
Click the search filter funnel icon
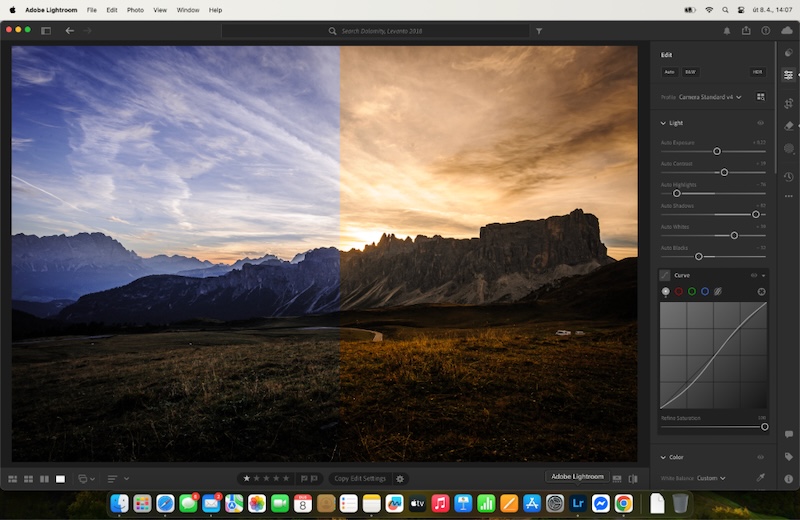click(x=539, y=31)
